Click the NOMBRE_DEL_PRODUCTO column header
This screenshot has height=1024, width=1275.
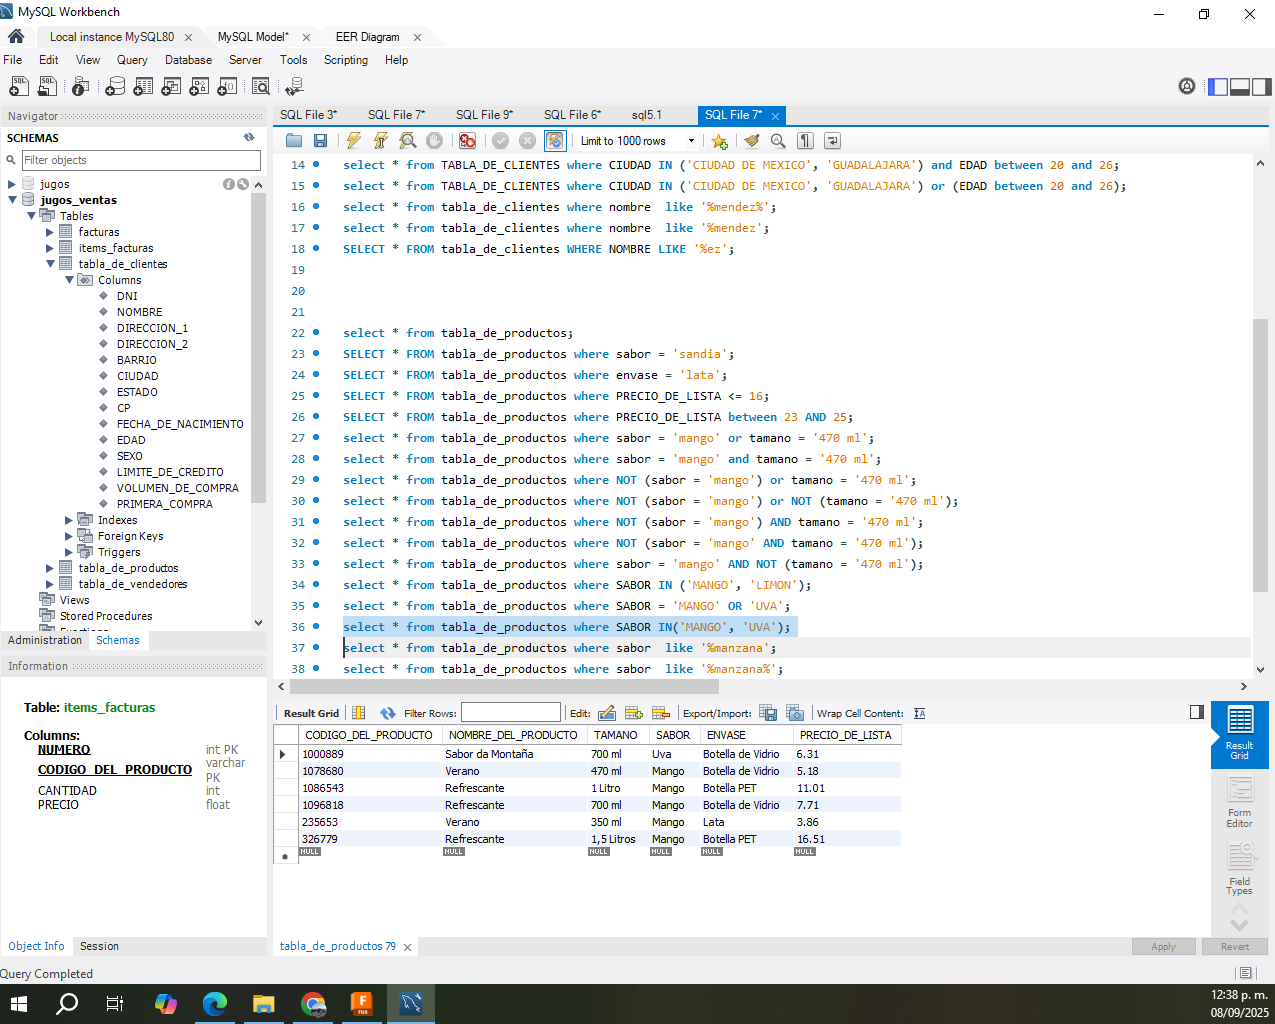[513, 735]
